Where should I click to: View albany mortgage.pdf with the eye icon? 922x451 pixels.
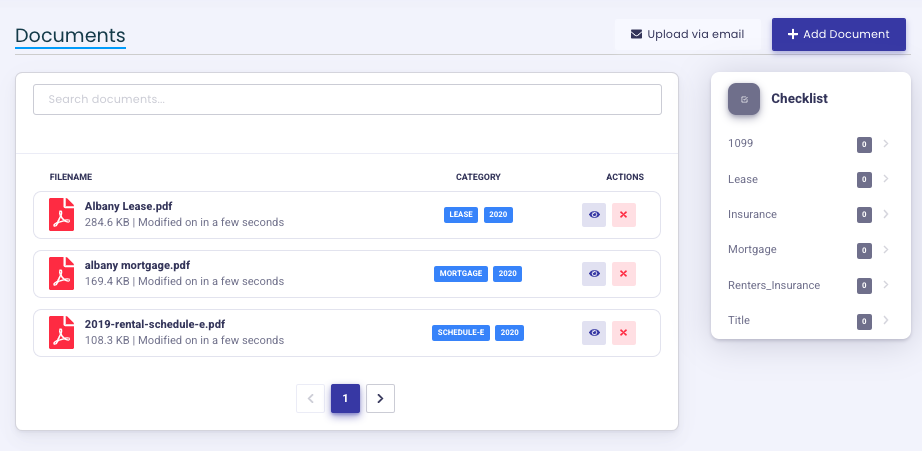pyautogui.click(x=594, y=273)
